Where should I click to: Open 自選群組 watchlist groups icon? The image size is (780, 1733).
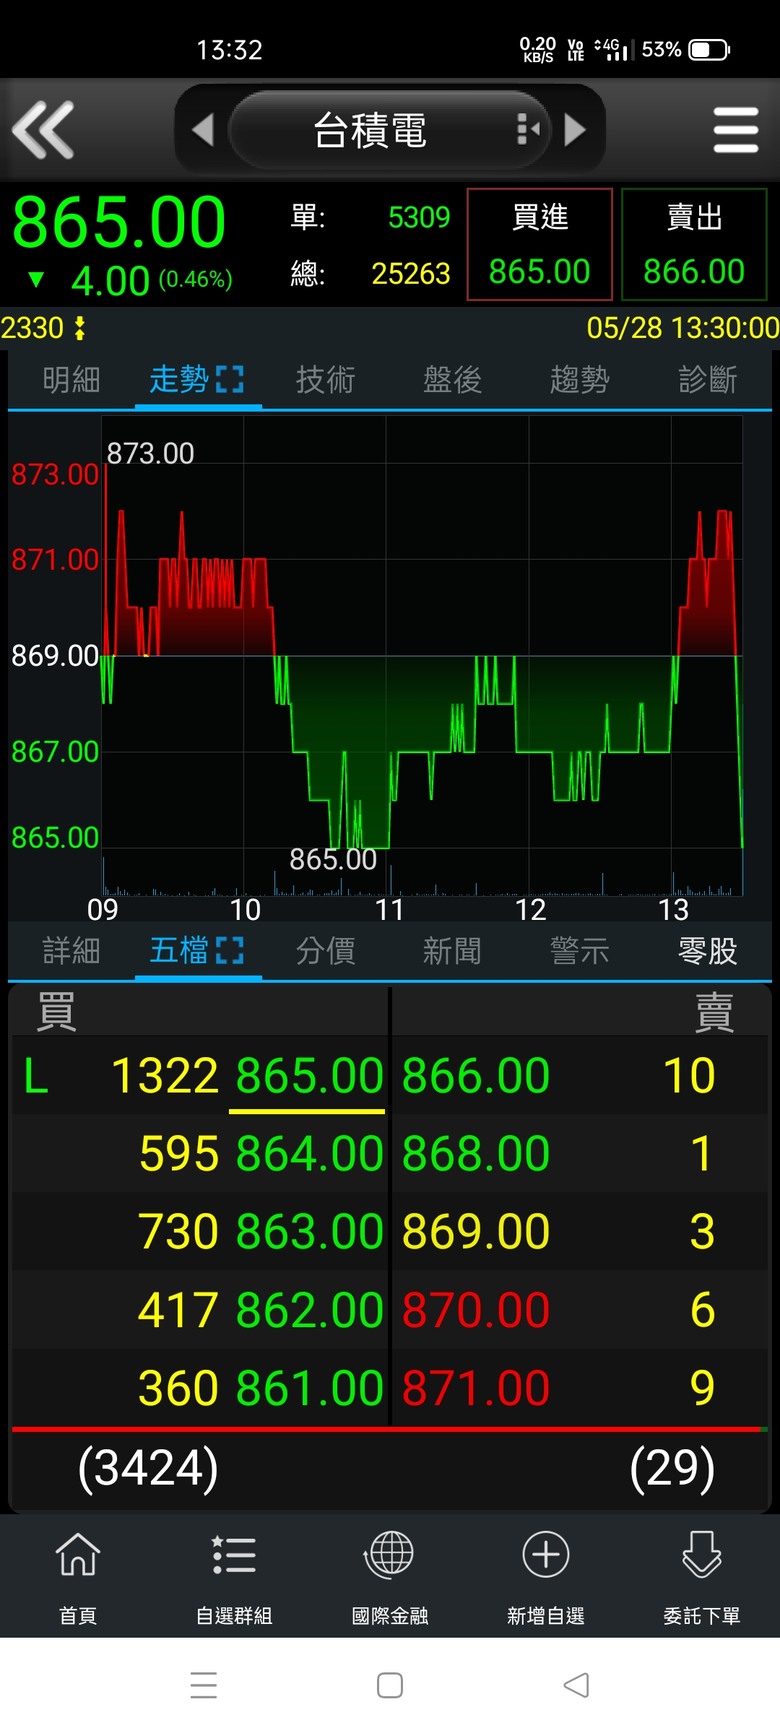pyautogui.click(x=234, y=1555)
